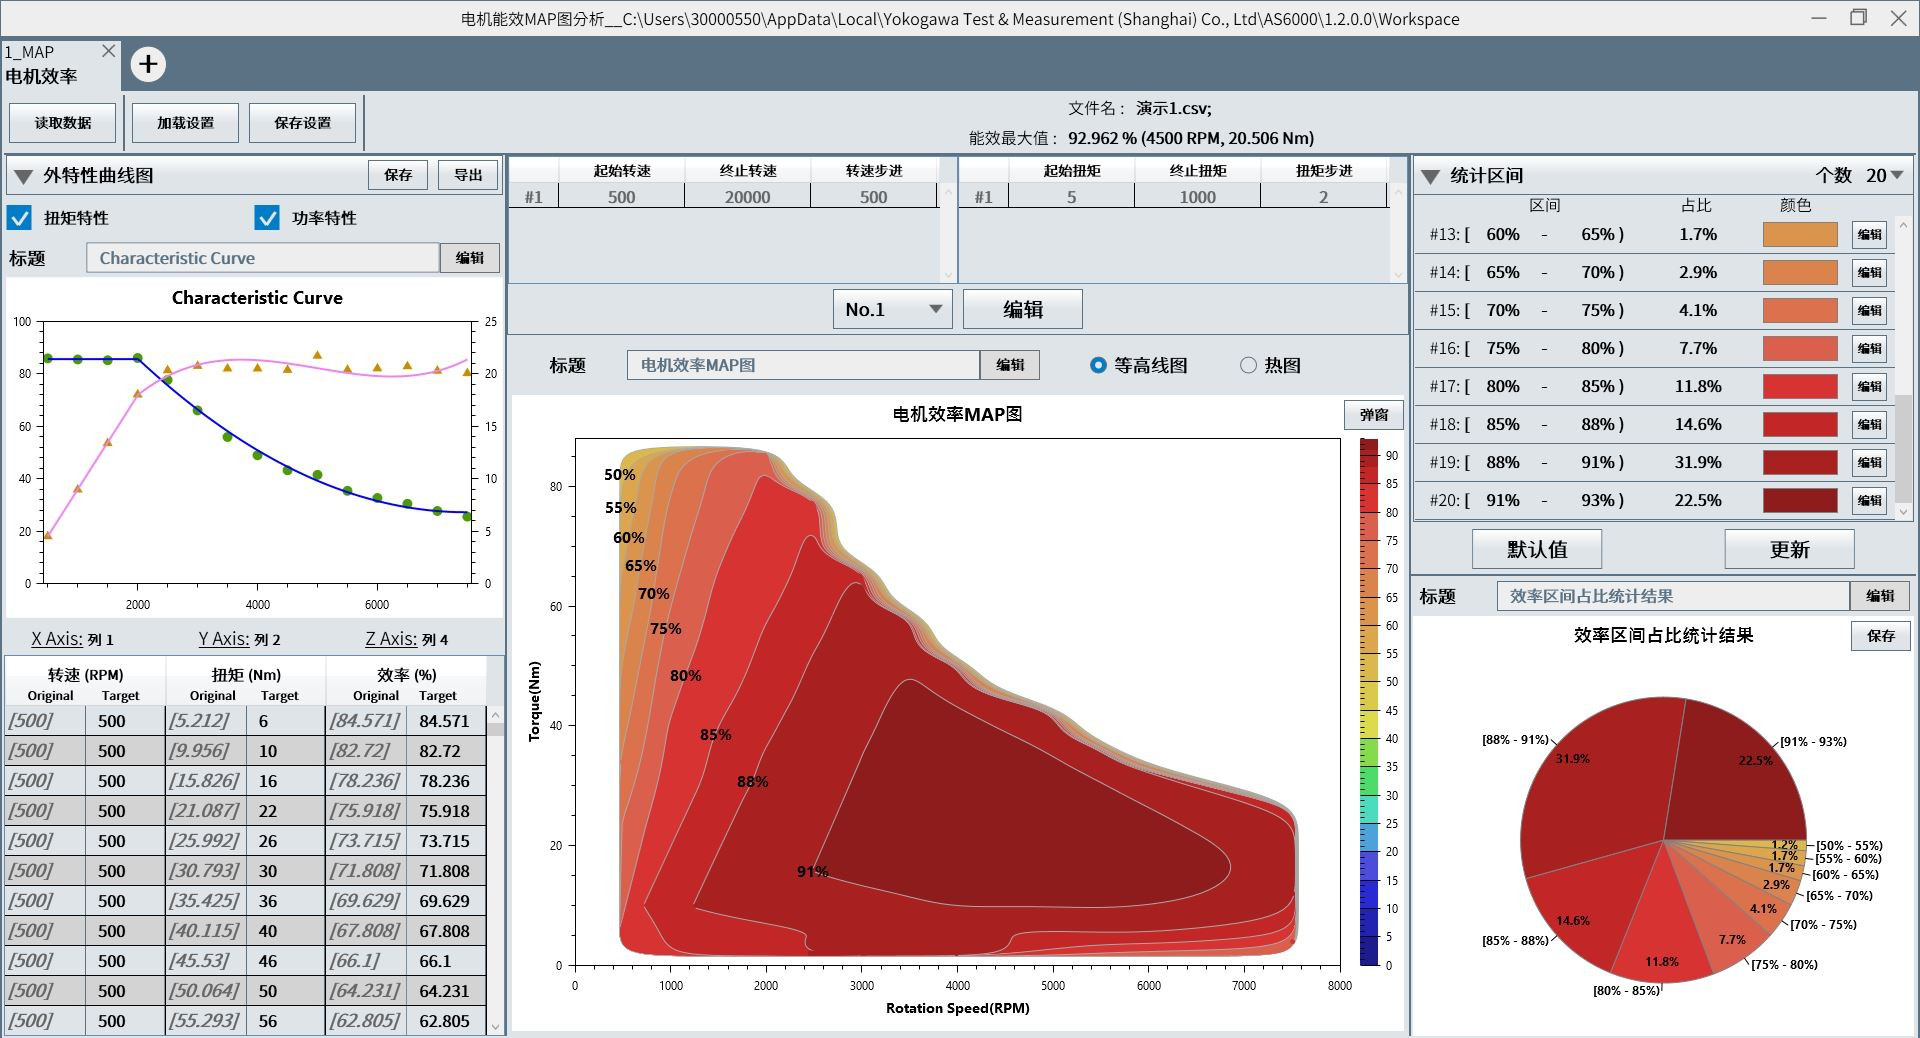Click the 更新 button
Viewport: 1920px width, 1038px height.
1789,549
